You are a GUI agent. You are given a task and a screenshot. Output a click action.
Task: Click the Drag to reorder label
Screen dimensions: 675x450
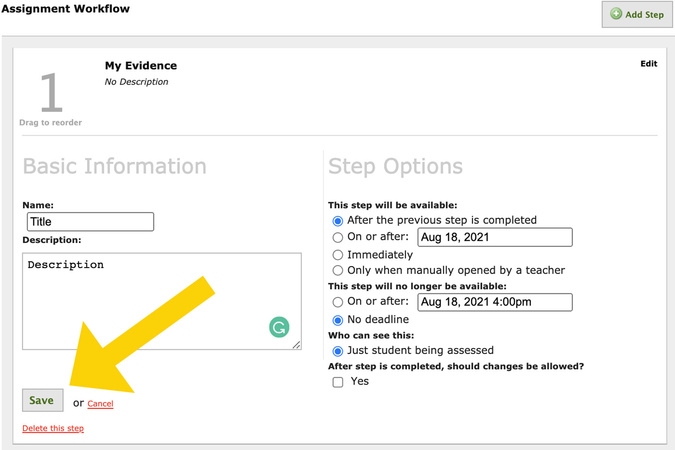[50, 122]
